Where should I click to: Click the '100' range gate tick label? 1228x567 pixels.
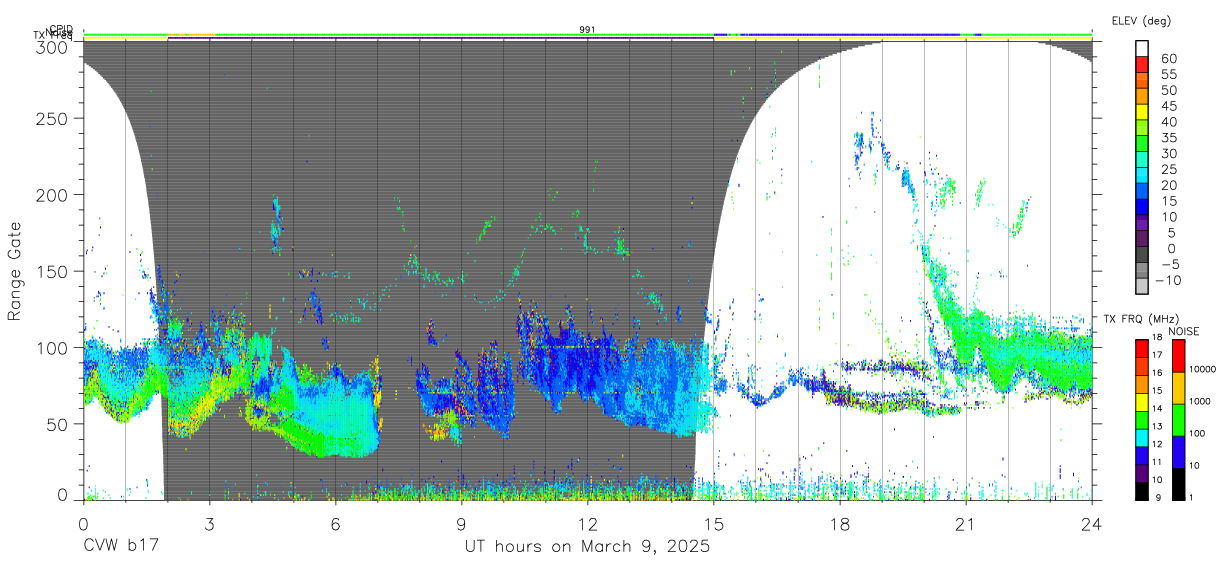click(x=54, y=347)
